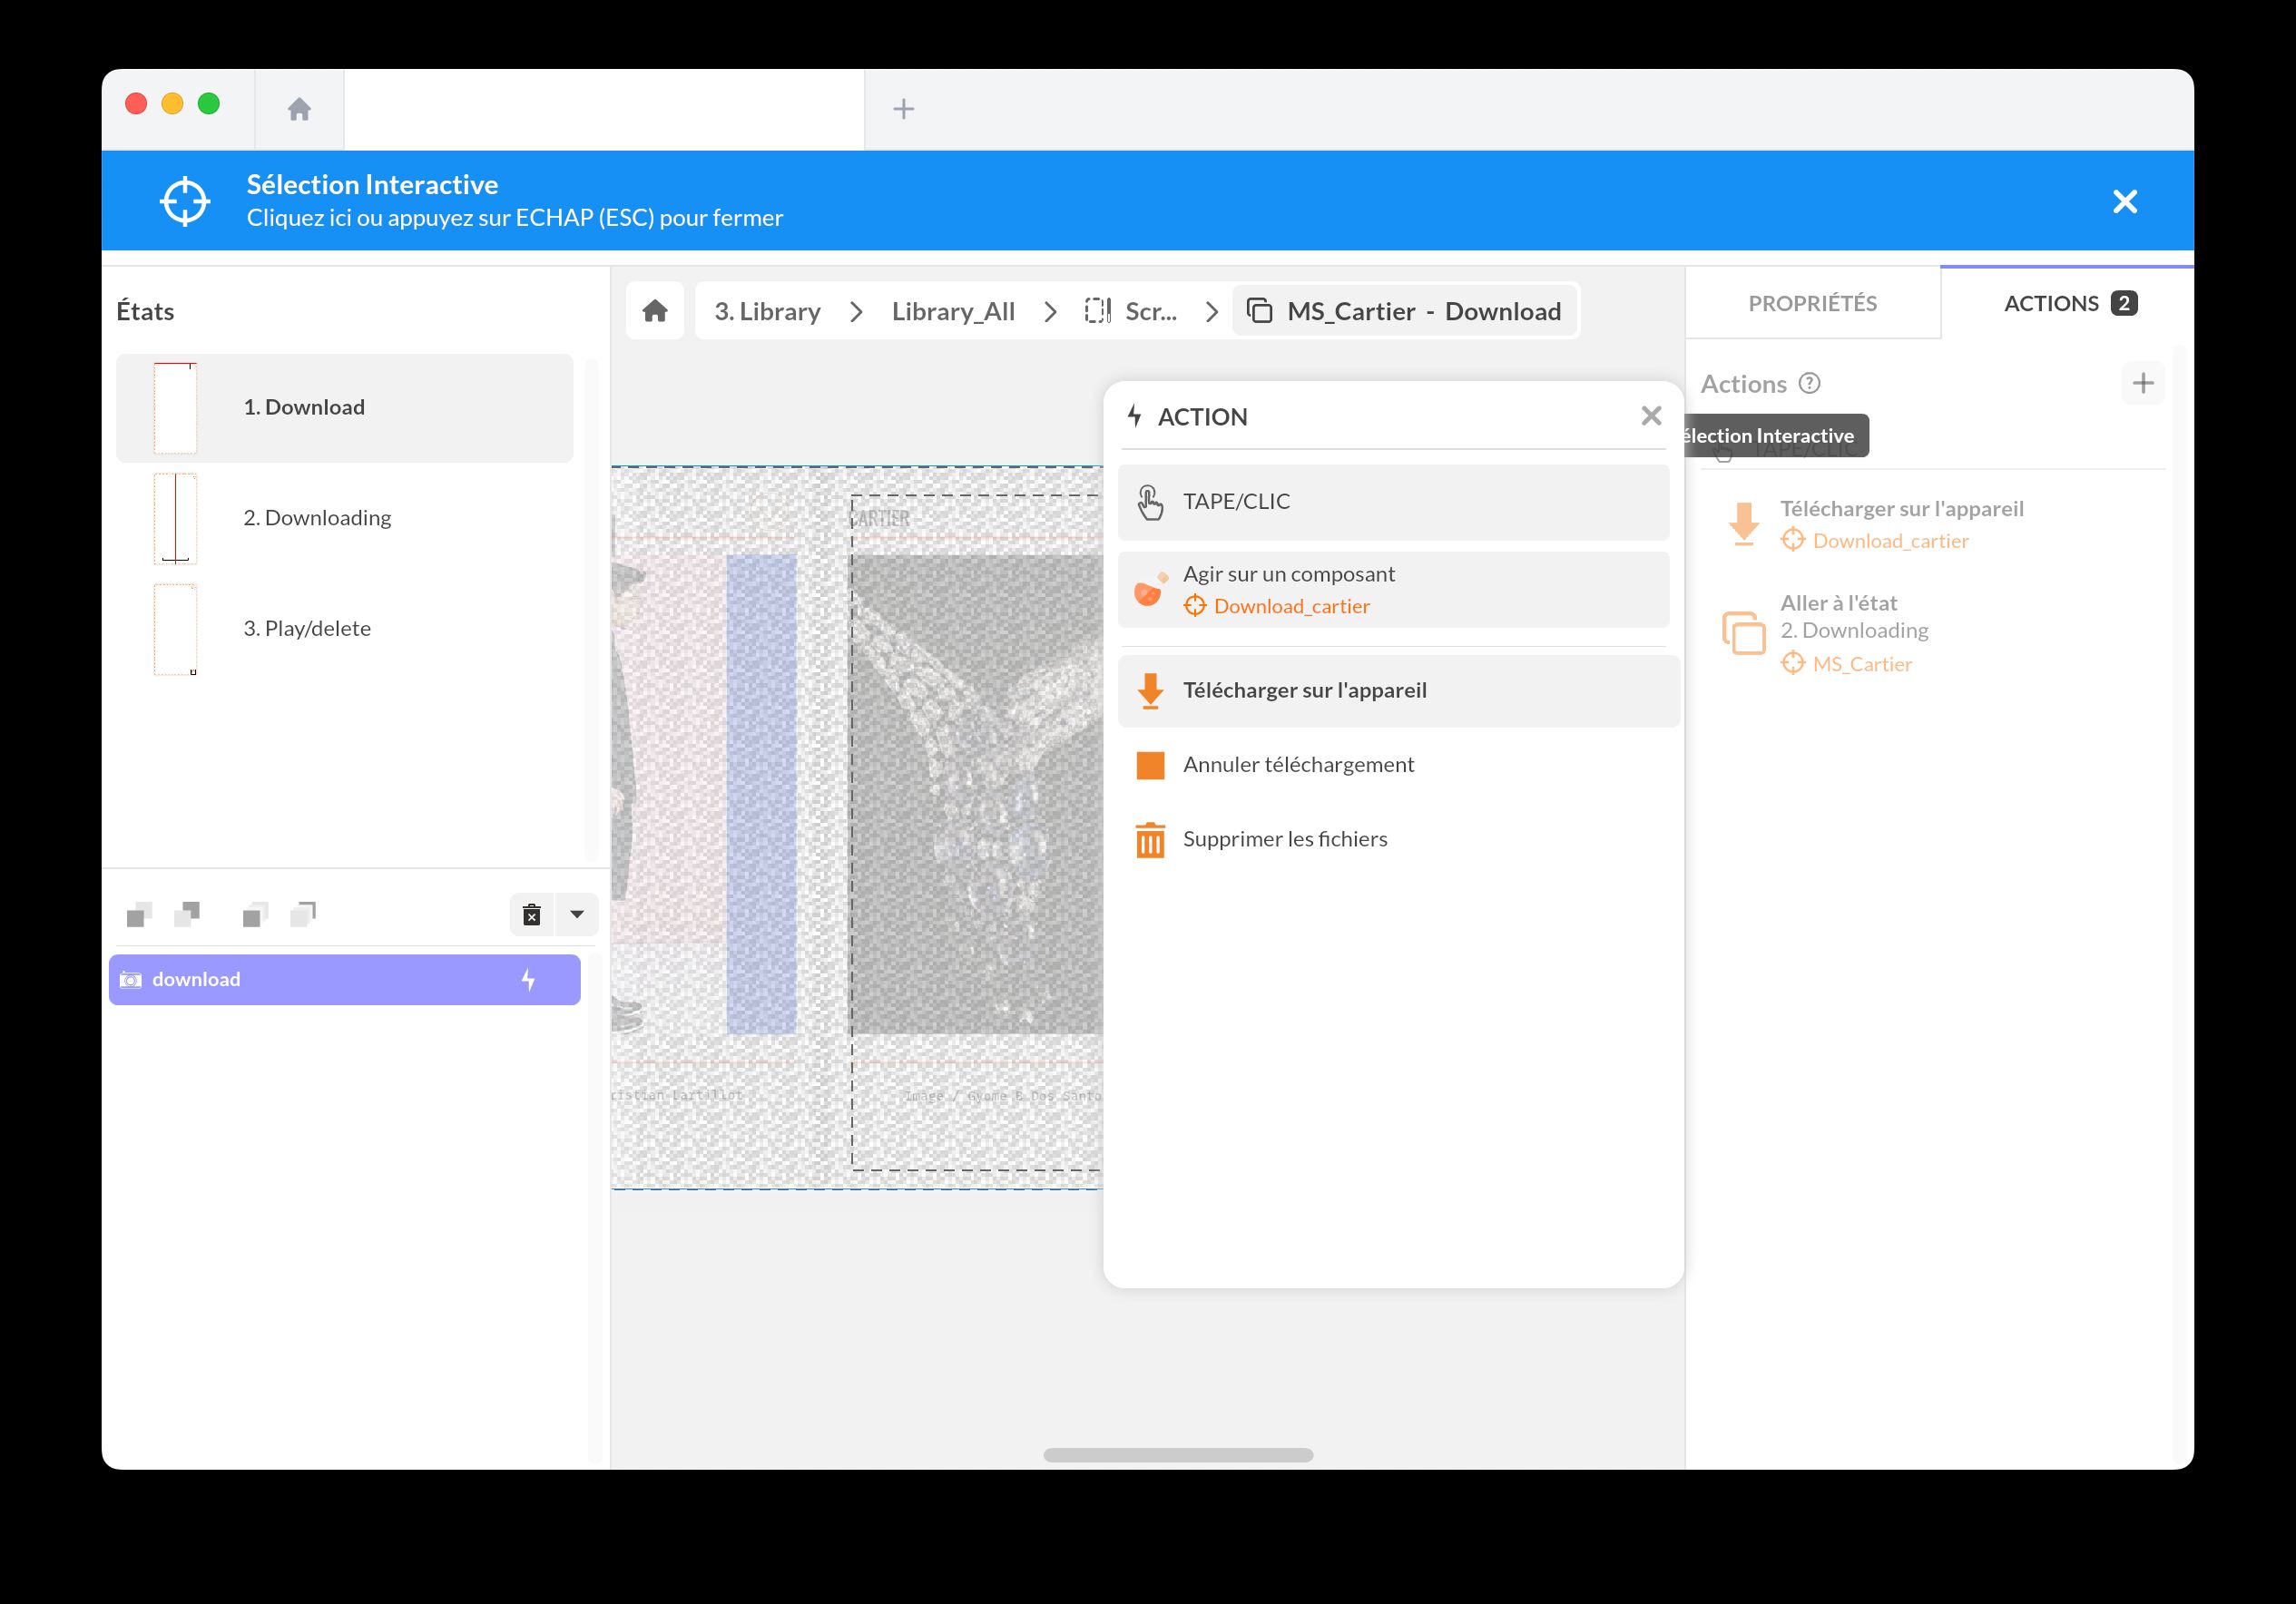Image resolution: width=2296 pixels, height=1604 pixels.
Task: Click the lightning icon on download layer
Action: pos(528,980)
